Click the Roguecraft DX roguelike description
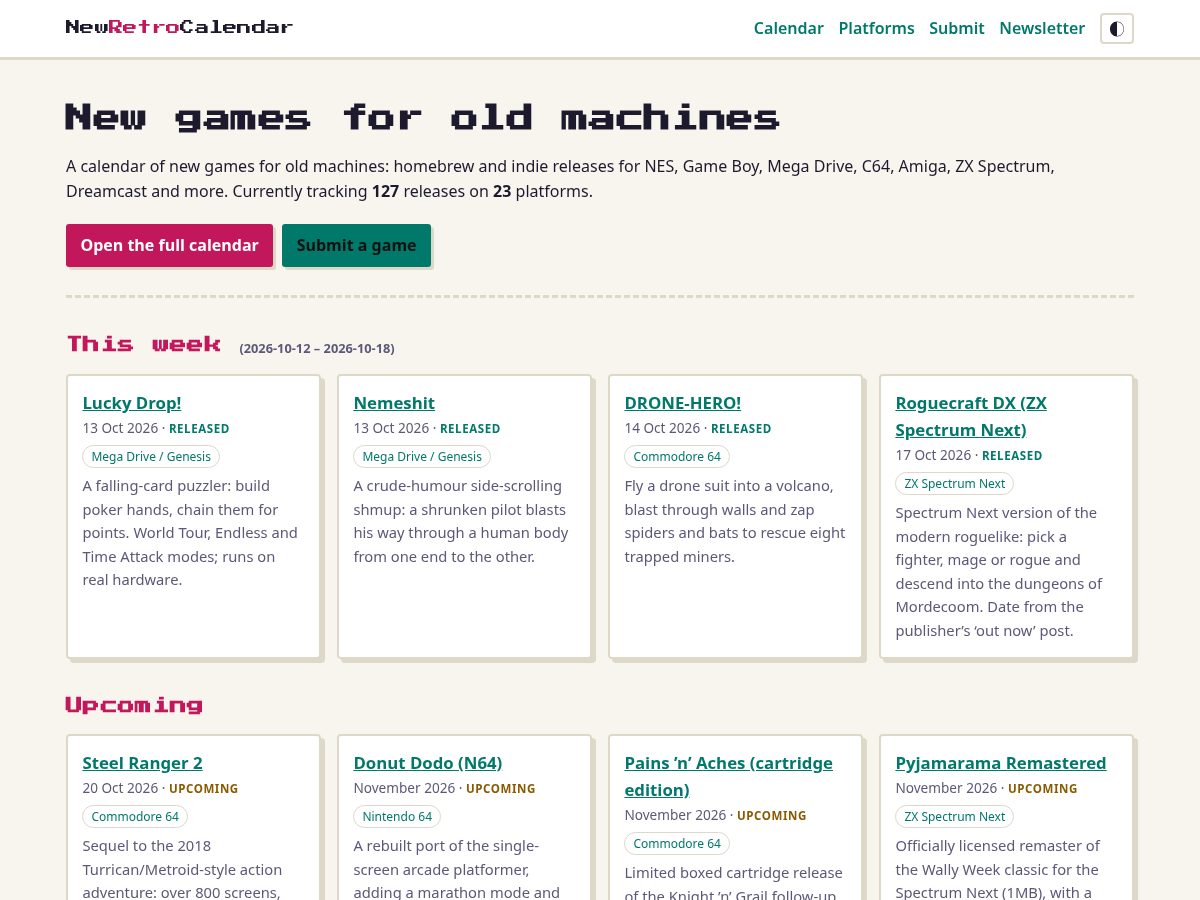 point(1000,571)
